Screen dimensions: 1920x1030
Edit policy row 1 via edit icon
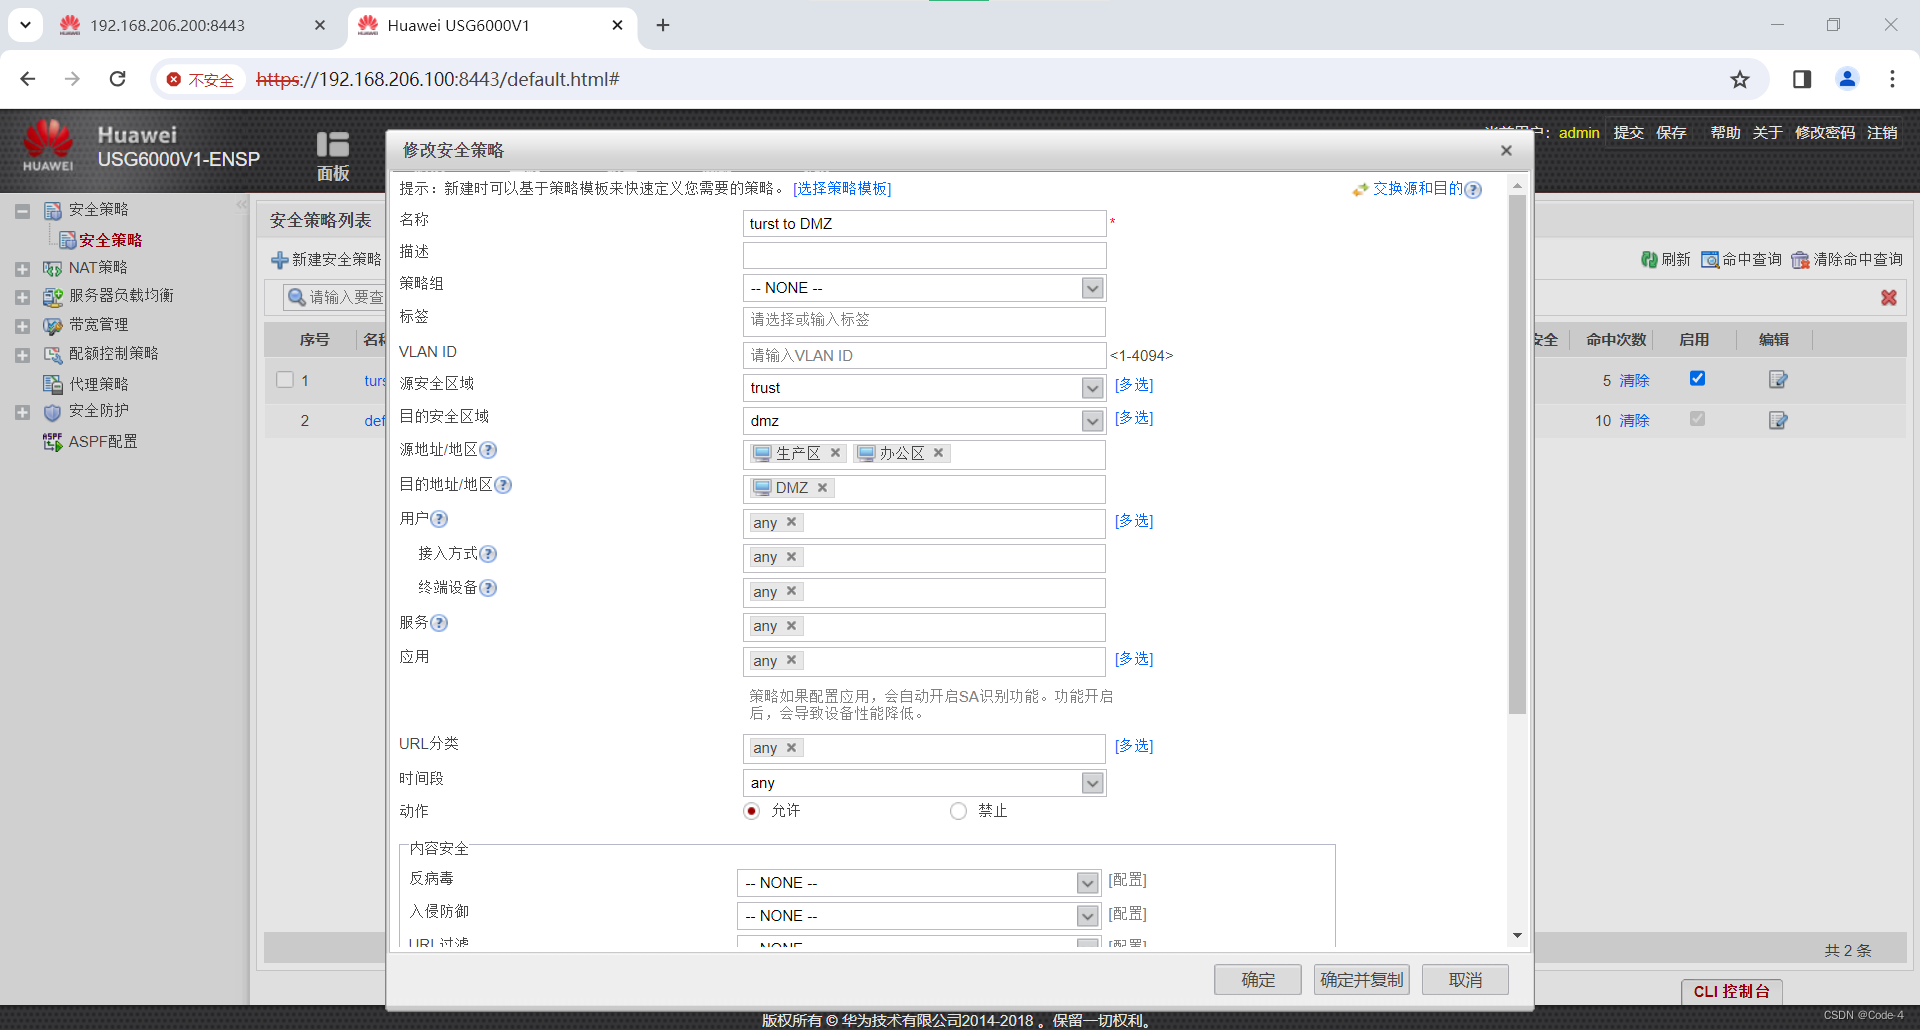1777,380
